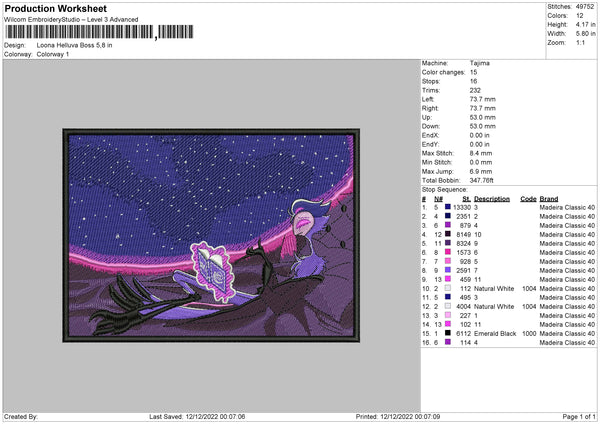The image size is (600, 424).
Task: Select design name 'Loona Helluva Boss 5,8 in'
Action: click(x=75, y=45)
